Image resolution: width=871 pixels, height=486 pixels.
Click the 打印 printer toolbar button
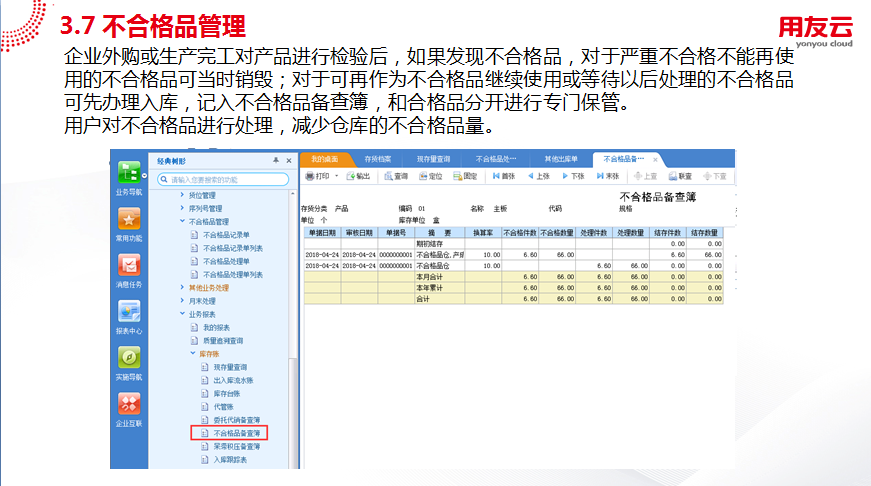point(316,176)
